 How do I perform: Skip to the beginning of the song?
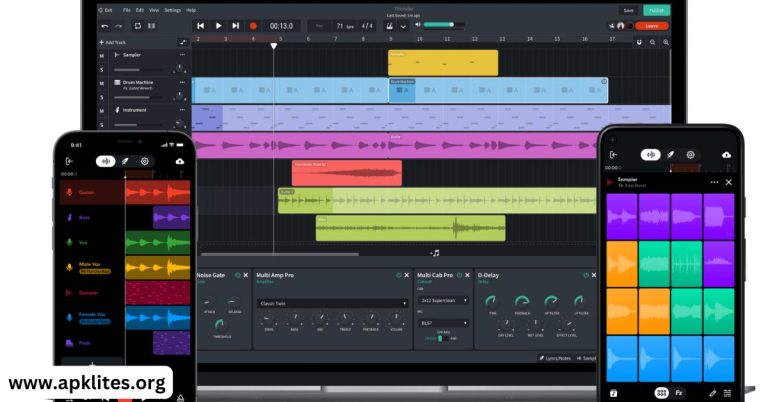(x=201, y=25)
